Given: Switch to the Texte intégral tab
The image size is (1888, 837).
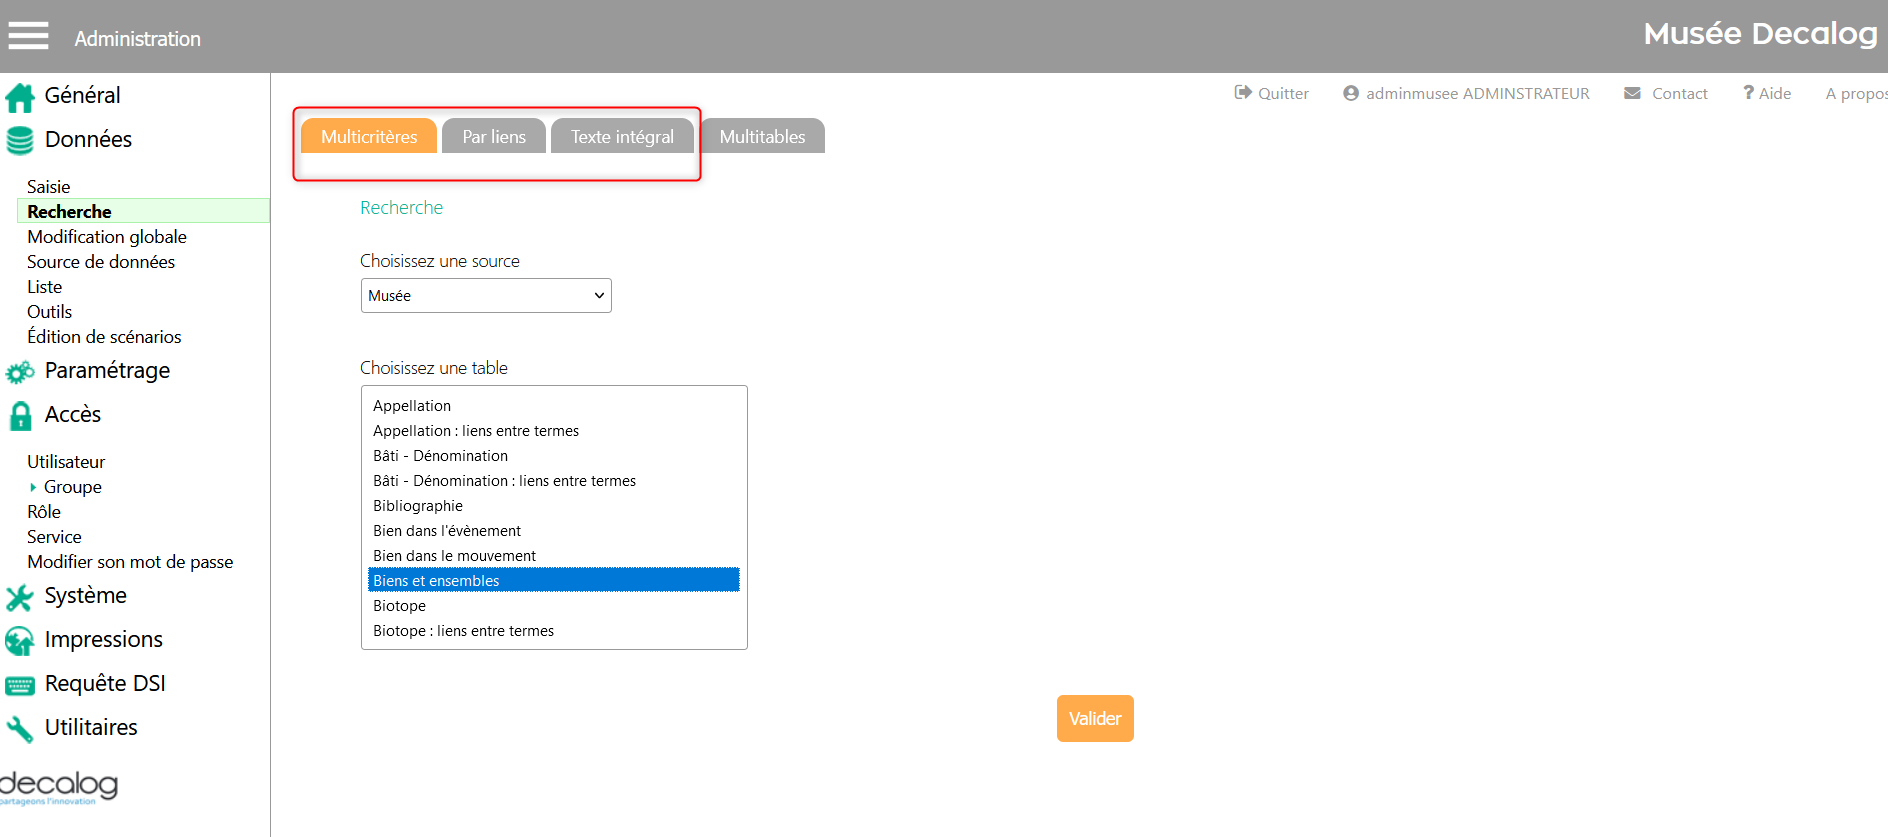Looking at the screenshot, I should tap(622, 137).
